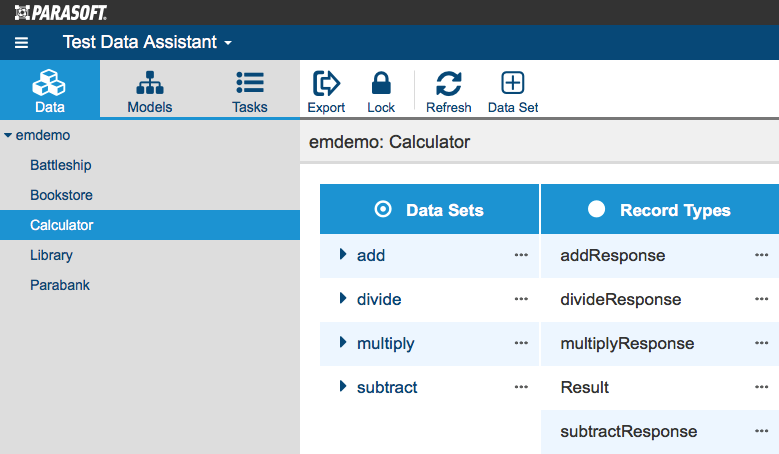Click the add data set name
This screenshot has width=779, height=454.
click(371, 255)
